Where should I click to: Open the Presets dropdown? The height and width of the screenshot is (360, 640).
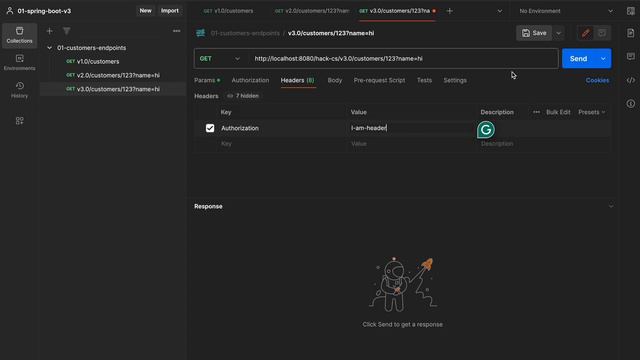click(592, 112)
